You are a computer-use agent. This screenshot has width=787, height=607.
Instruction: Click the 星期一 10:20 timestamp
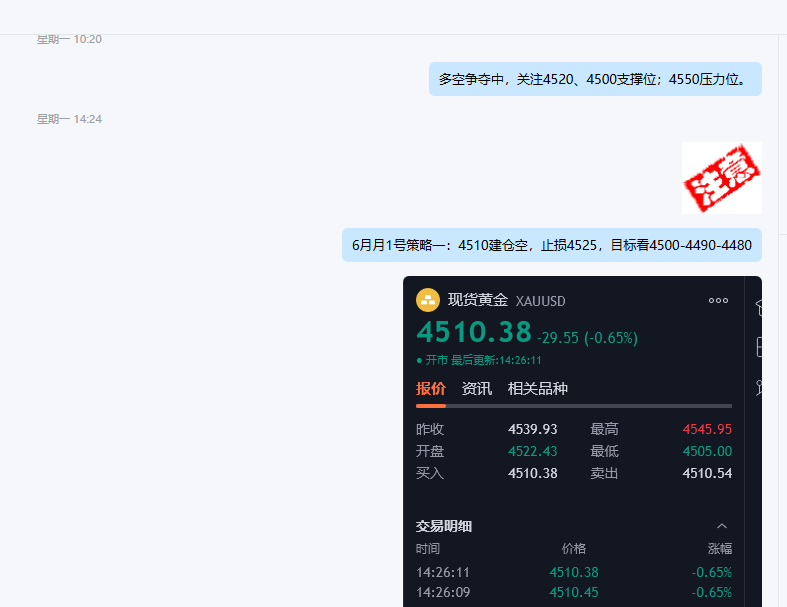click(x=69, y=39)
